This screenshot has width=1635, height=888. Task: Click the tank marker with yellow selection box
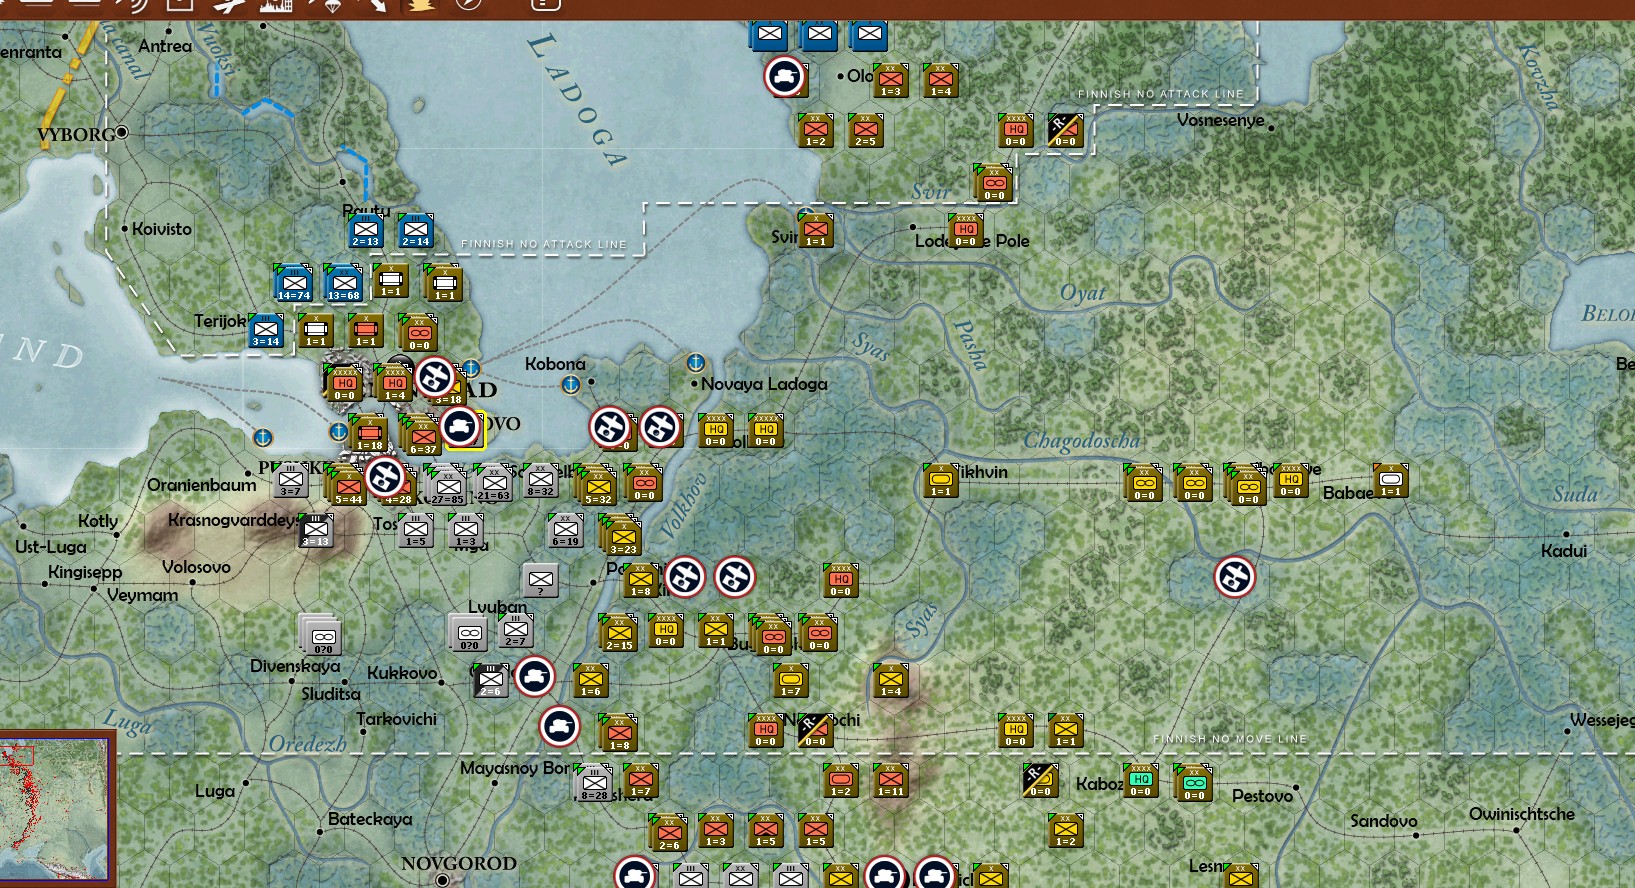point(462,428)
